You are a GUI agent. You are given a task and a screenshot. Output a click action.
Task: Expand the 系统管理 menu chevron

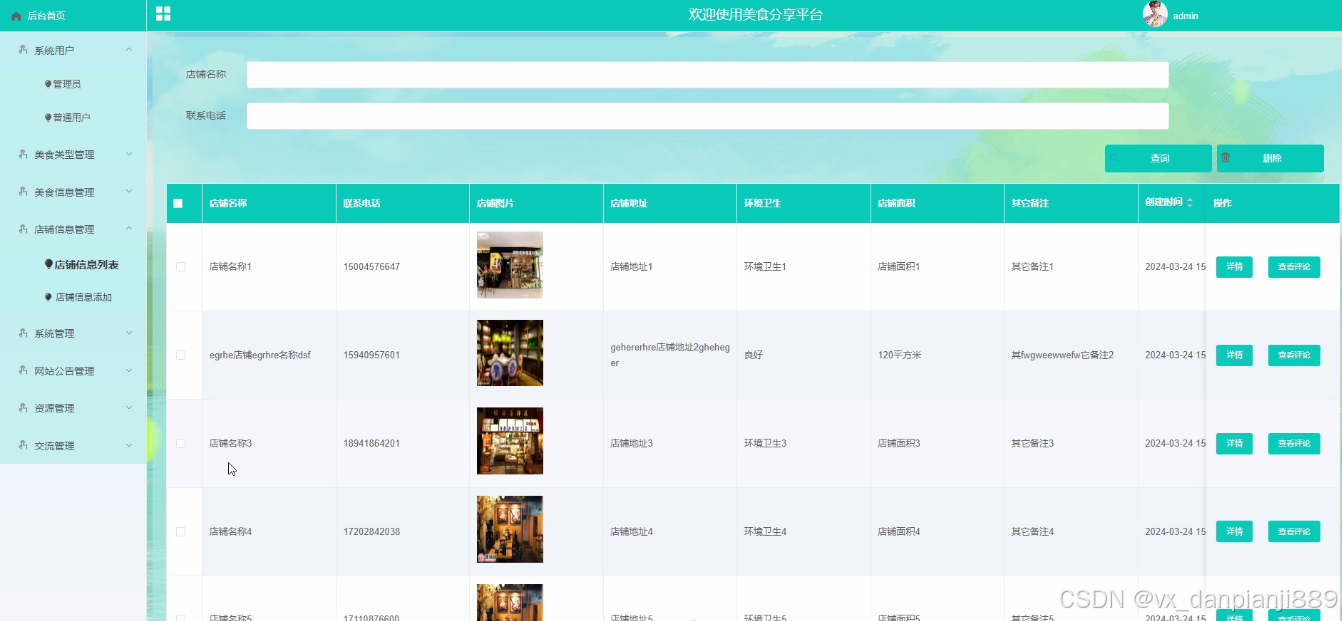pos(129,332)
